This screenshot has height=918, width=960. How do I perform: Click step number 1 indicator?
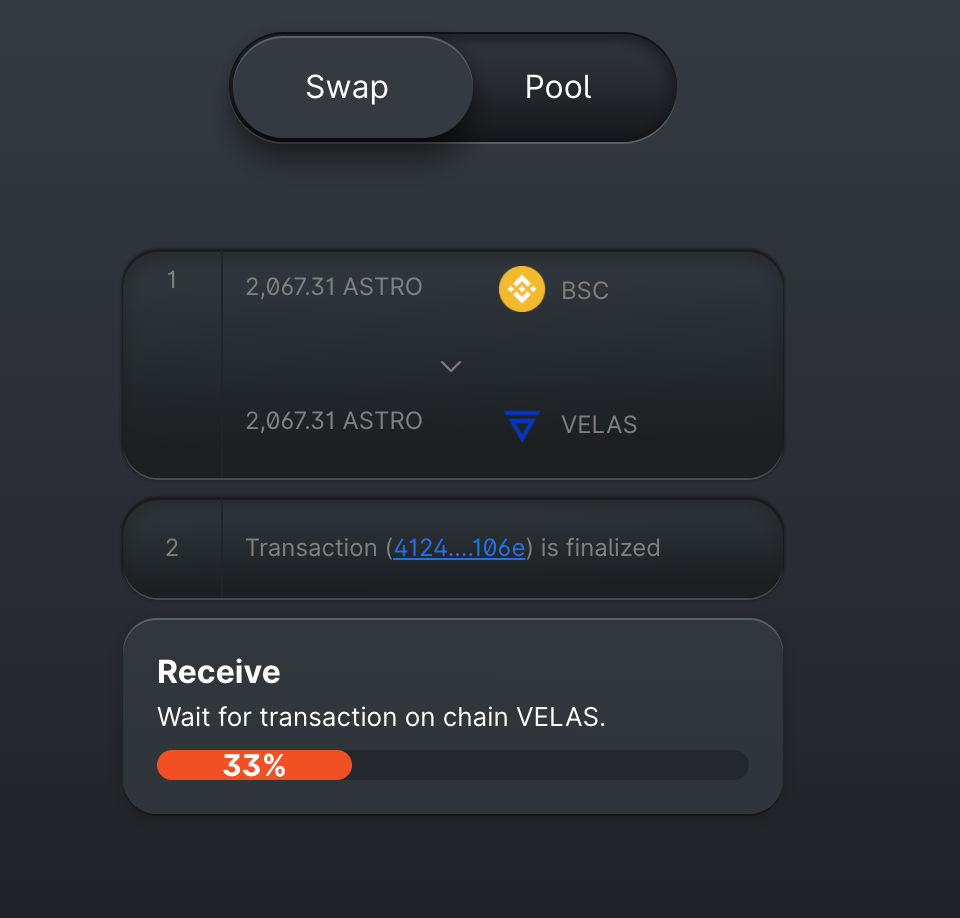click(x=171, y=280)
